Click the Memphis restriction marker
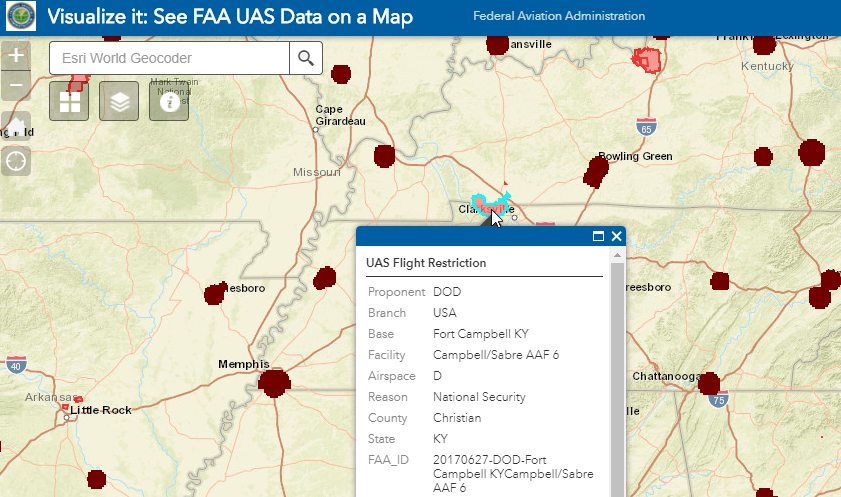The image size is (841, 497). tap(273, 383)
